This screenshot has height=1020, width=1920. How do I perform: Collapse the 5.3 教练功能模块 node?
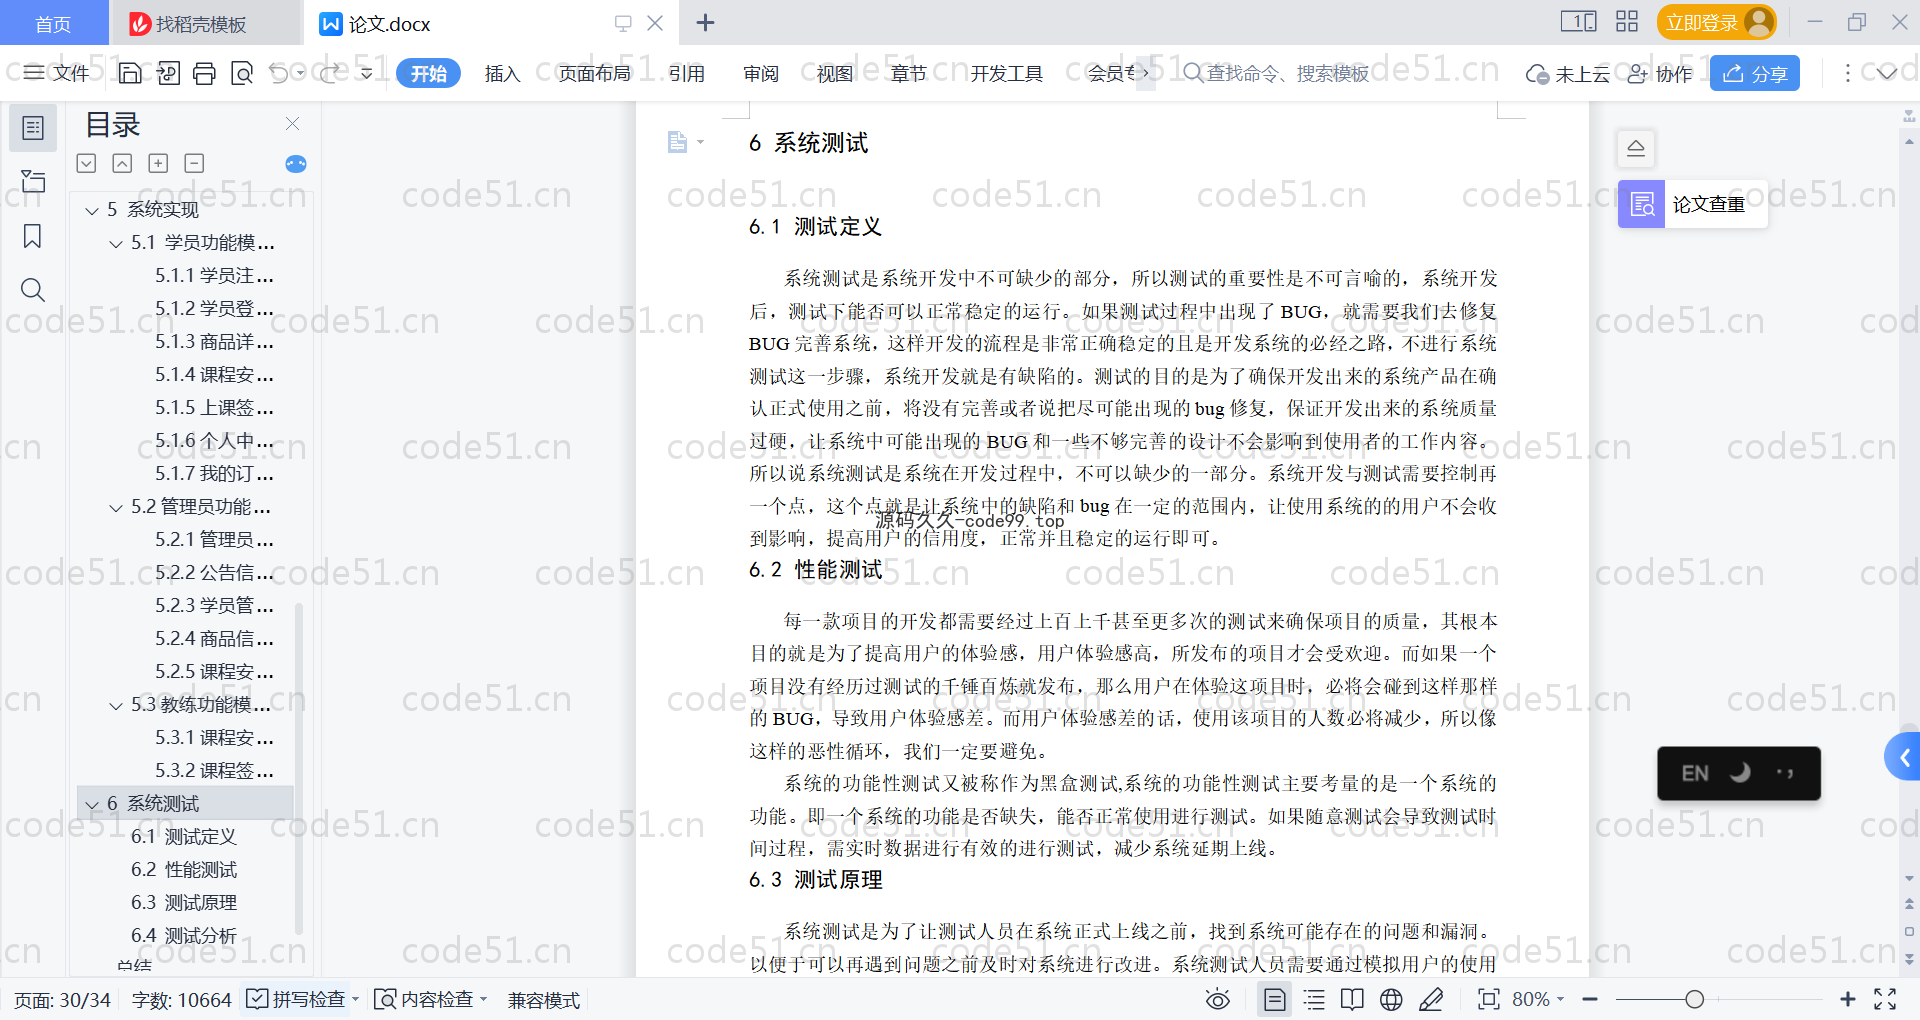tap(116, 705)
